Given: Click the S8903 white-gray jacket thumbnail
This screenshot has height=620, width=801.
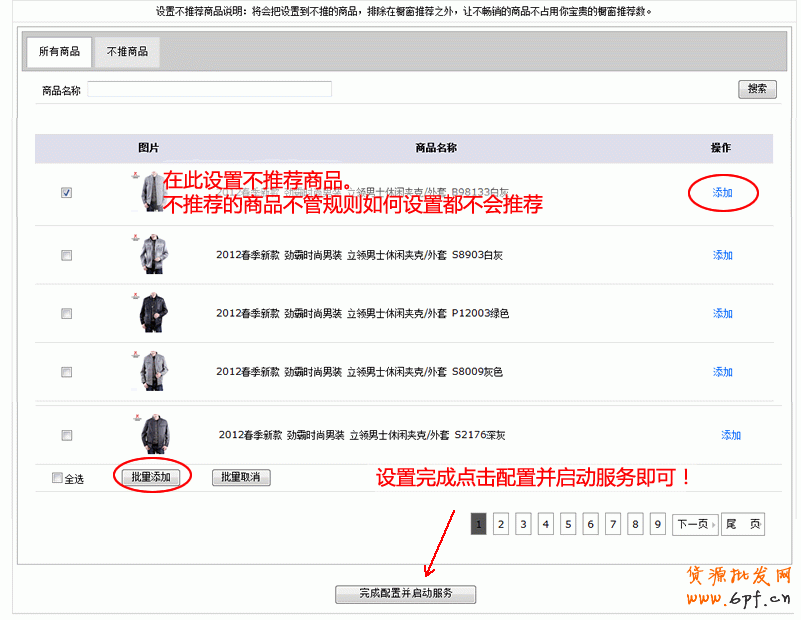Looking at the screenshot, I should point(149,255).
